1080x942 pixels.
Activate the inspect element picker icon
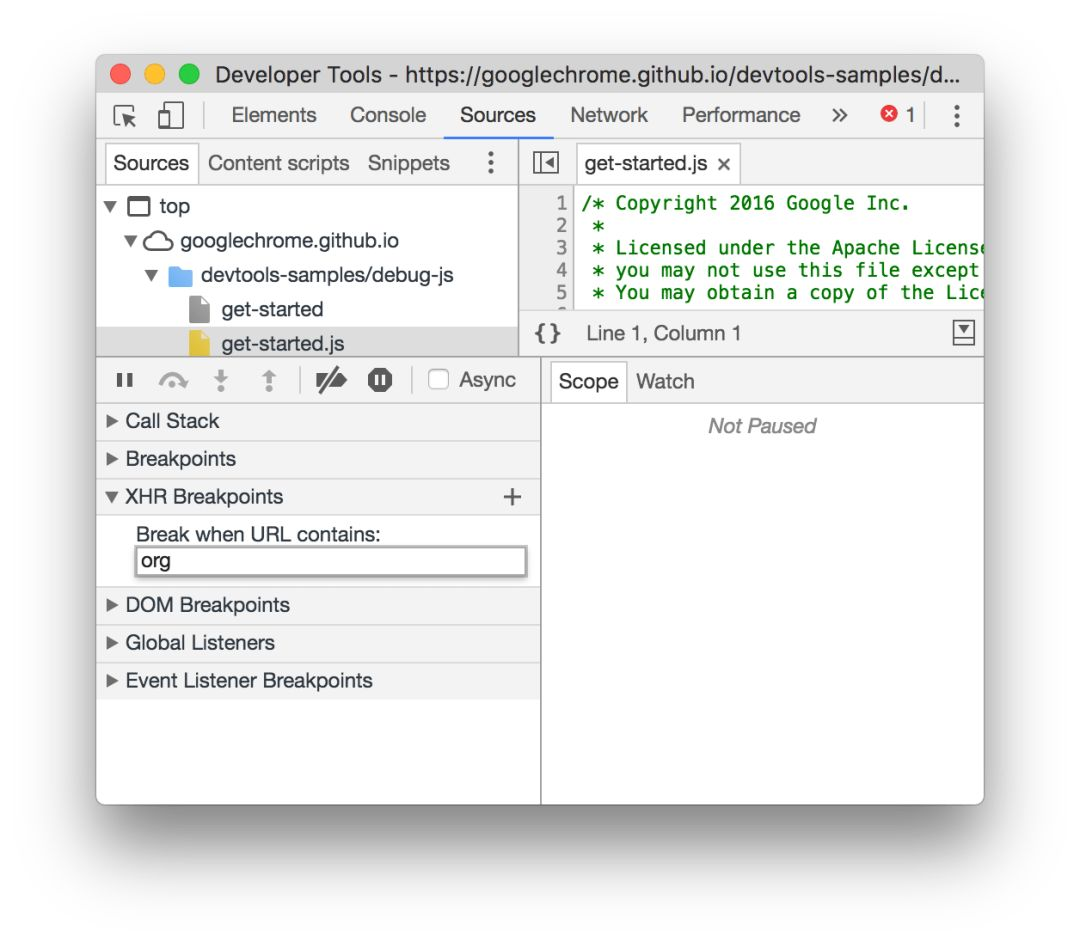[x=125, y=116]
